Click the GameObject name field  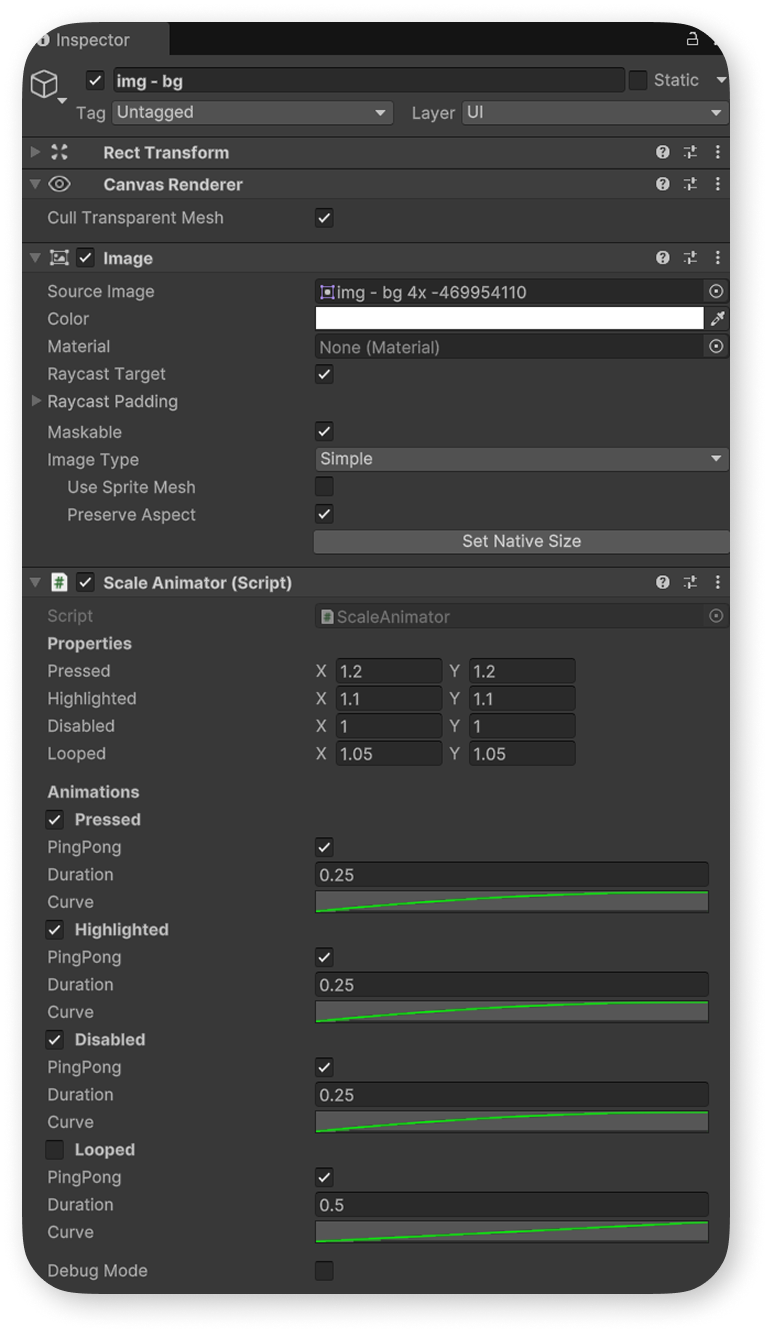pyautogui.click(x=368, y=81)
